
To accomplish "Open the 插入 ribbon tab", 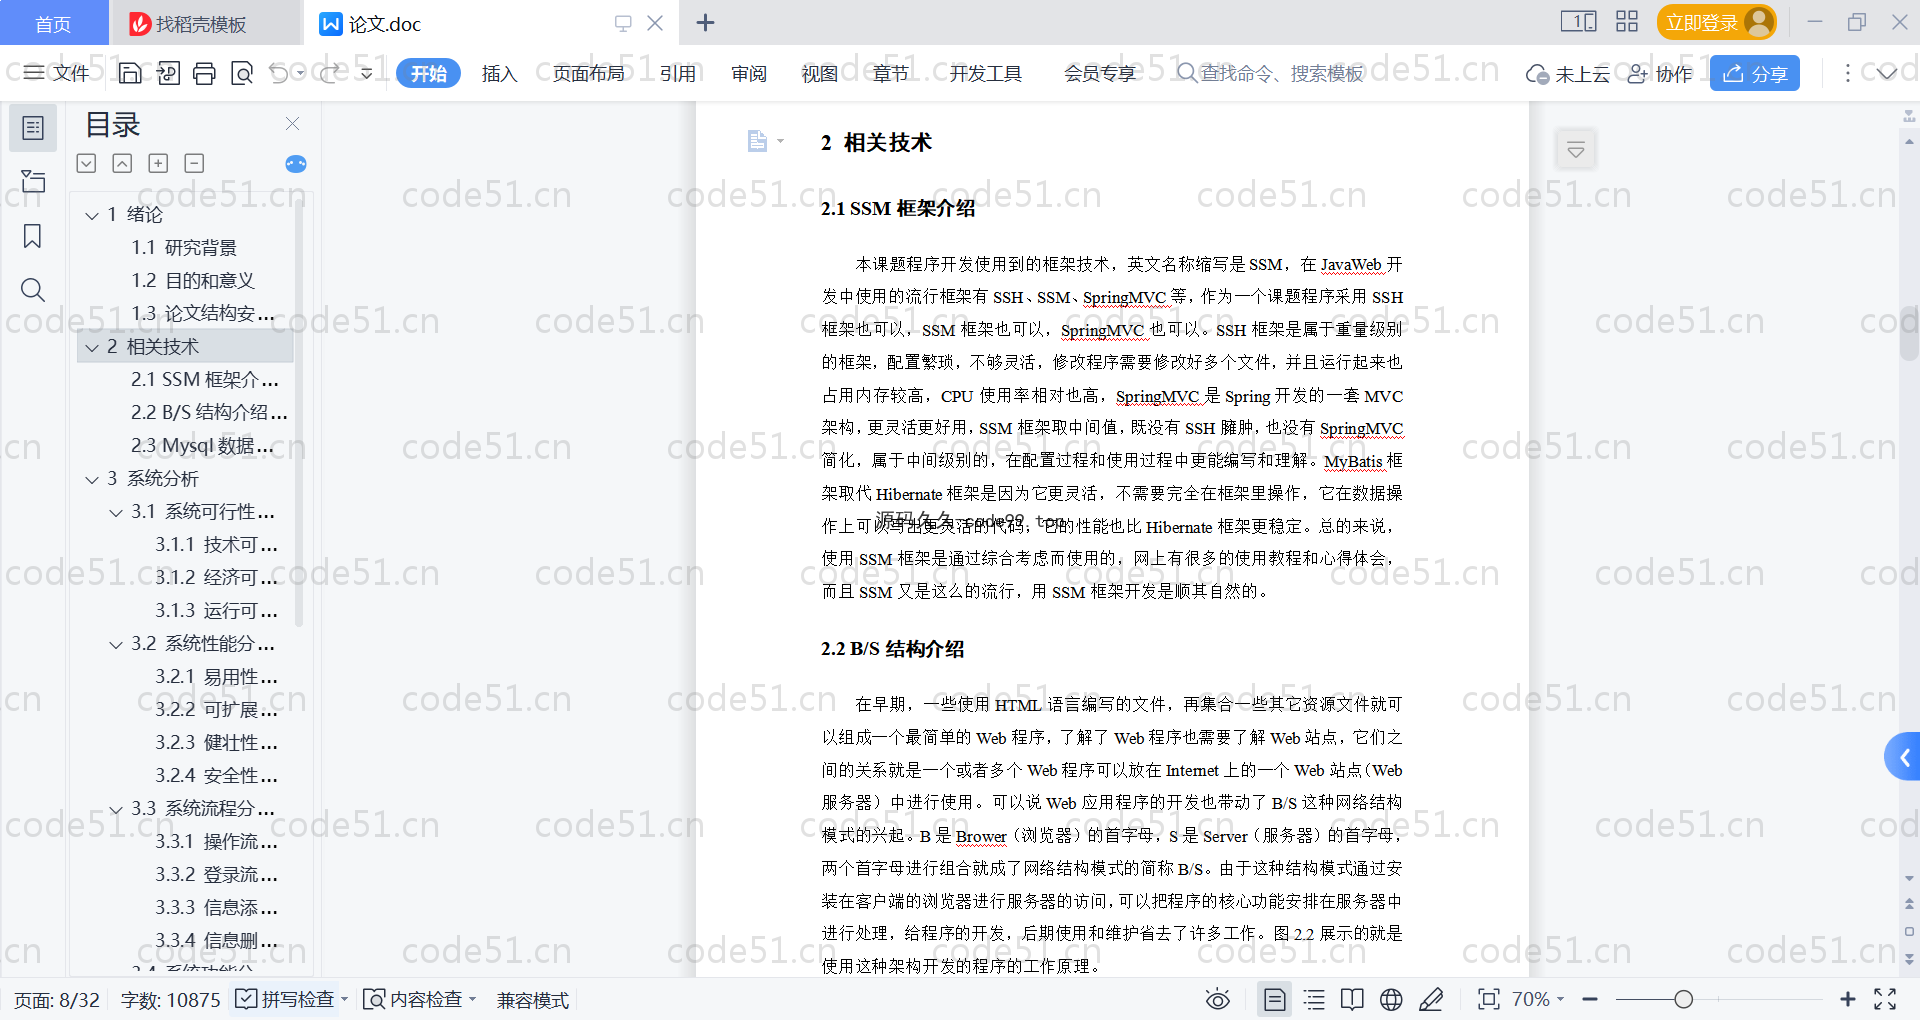I will 499,73.
